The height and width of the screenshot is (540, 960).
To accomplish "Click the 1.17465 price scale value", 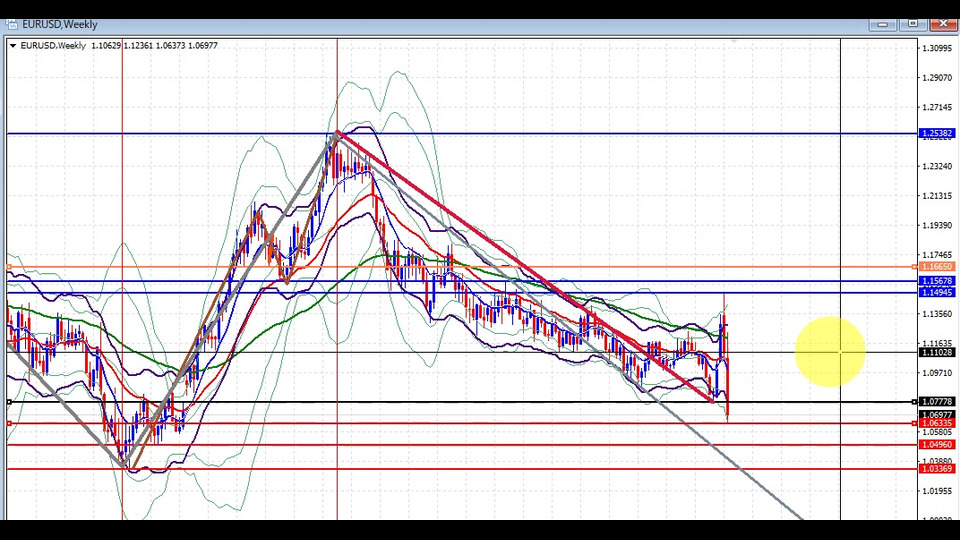I will click(937, 255).
